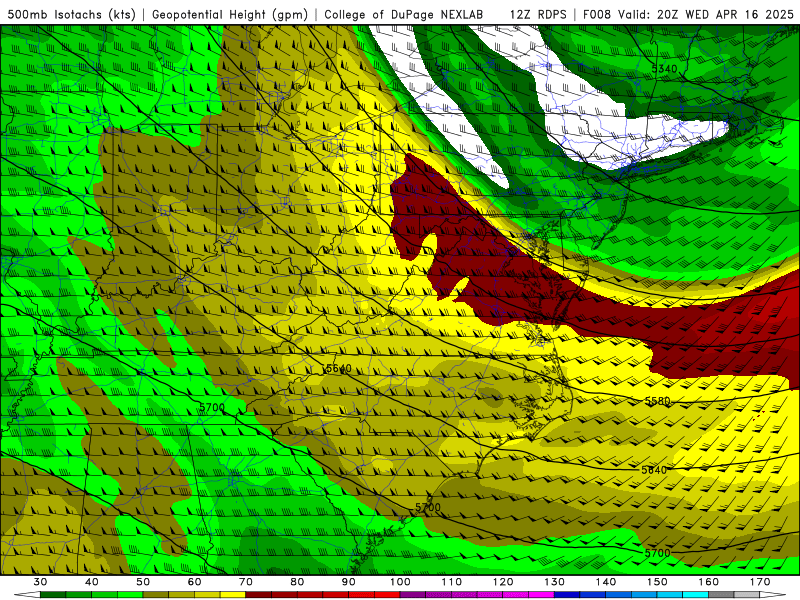Click the legend value 100

[x=400, y=582]
